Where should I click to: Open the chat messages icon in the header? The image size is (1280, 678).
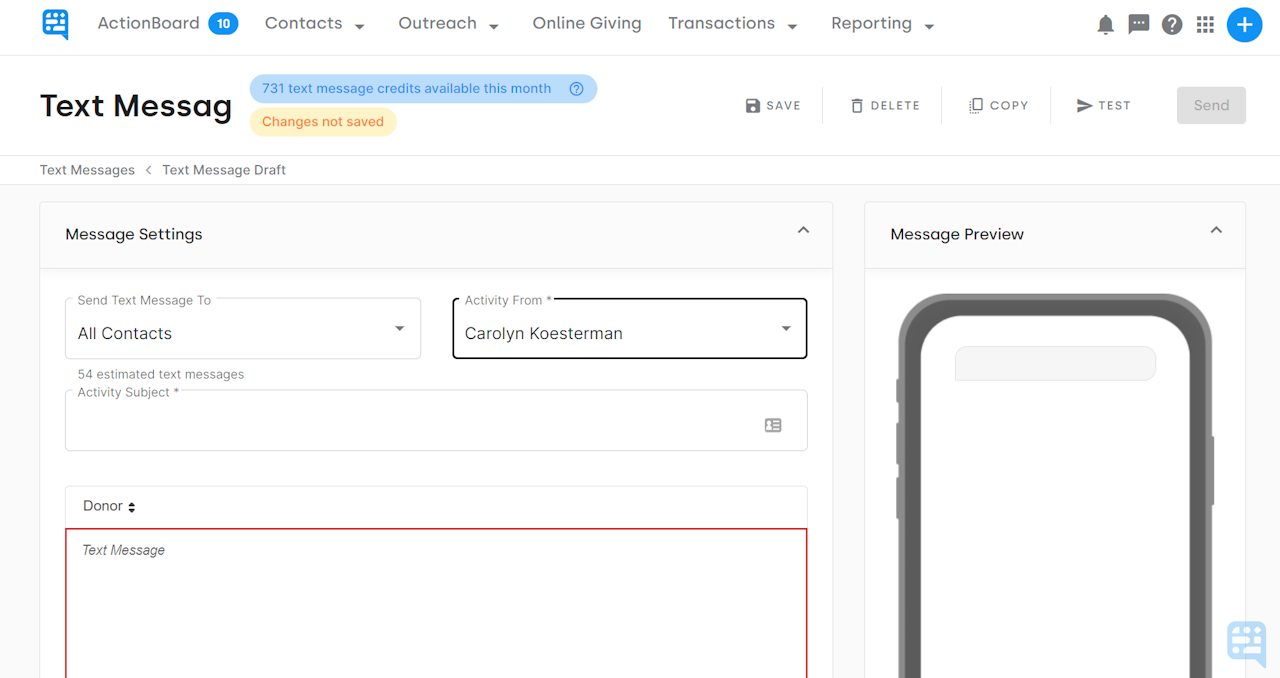(1138, 24)
